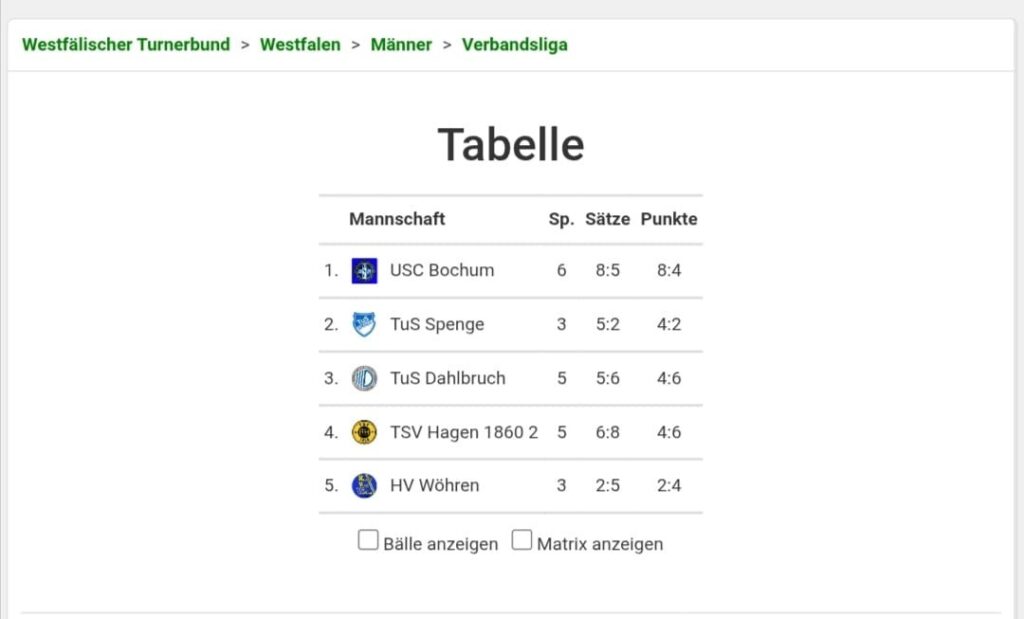Screen dimensions: 1024x619
Task: Select the TuS Dahlbruch team name
Action: [447, 378]
